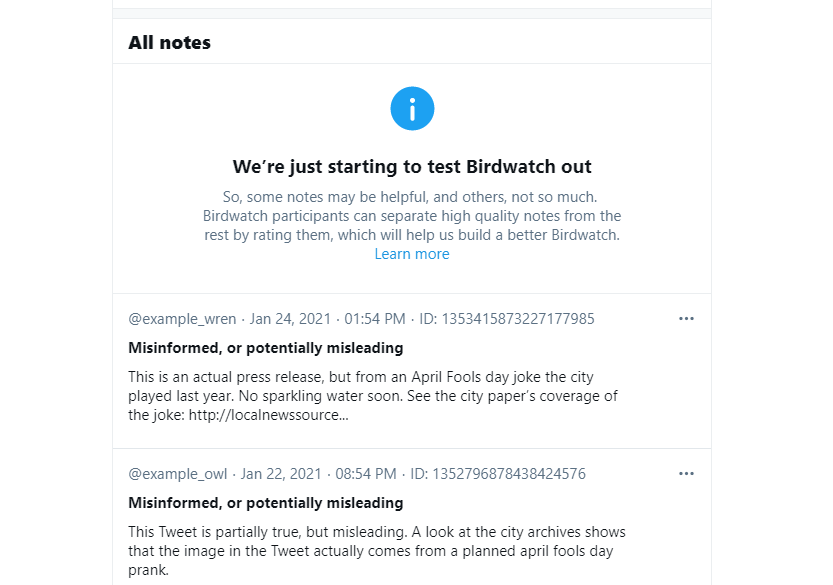This screenshot has height=585, width=833.
Task: Open the note mentioning the city archives
Action: point(377,551)
